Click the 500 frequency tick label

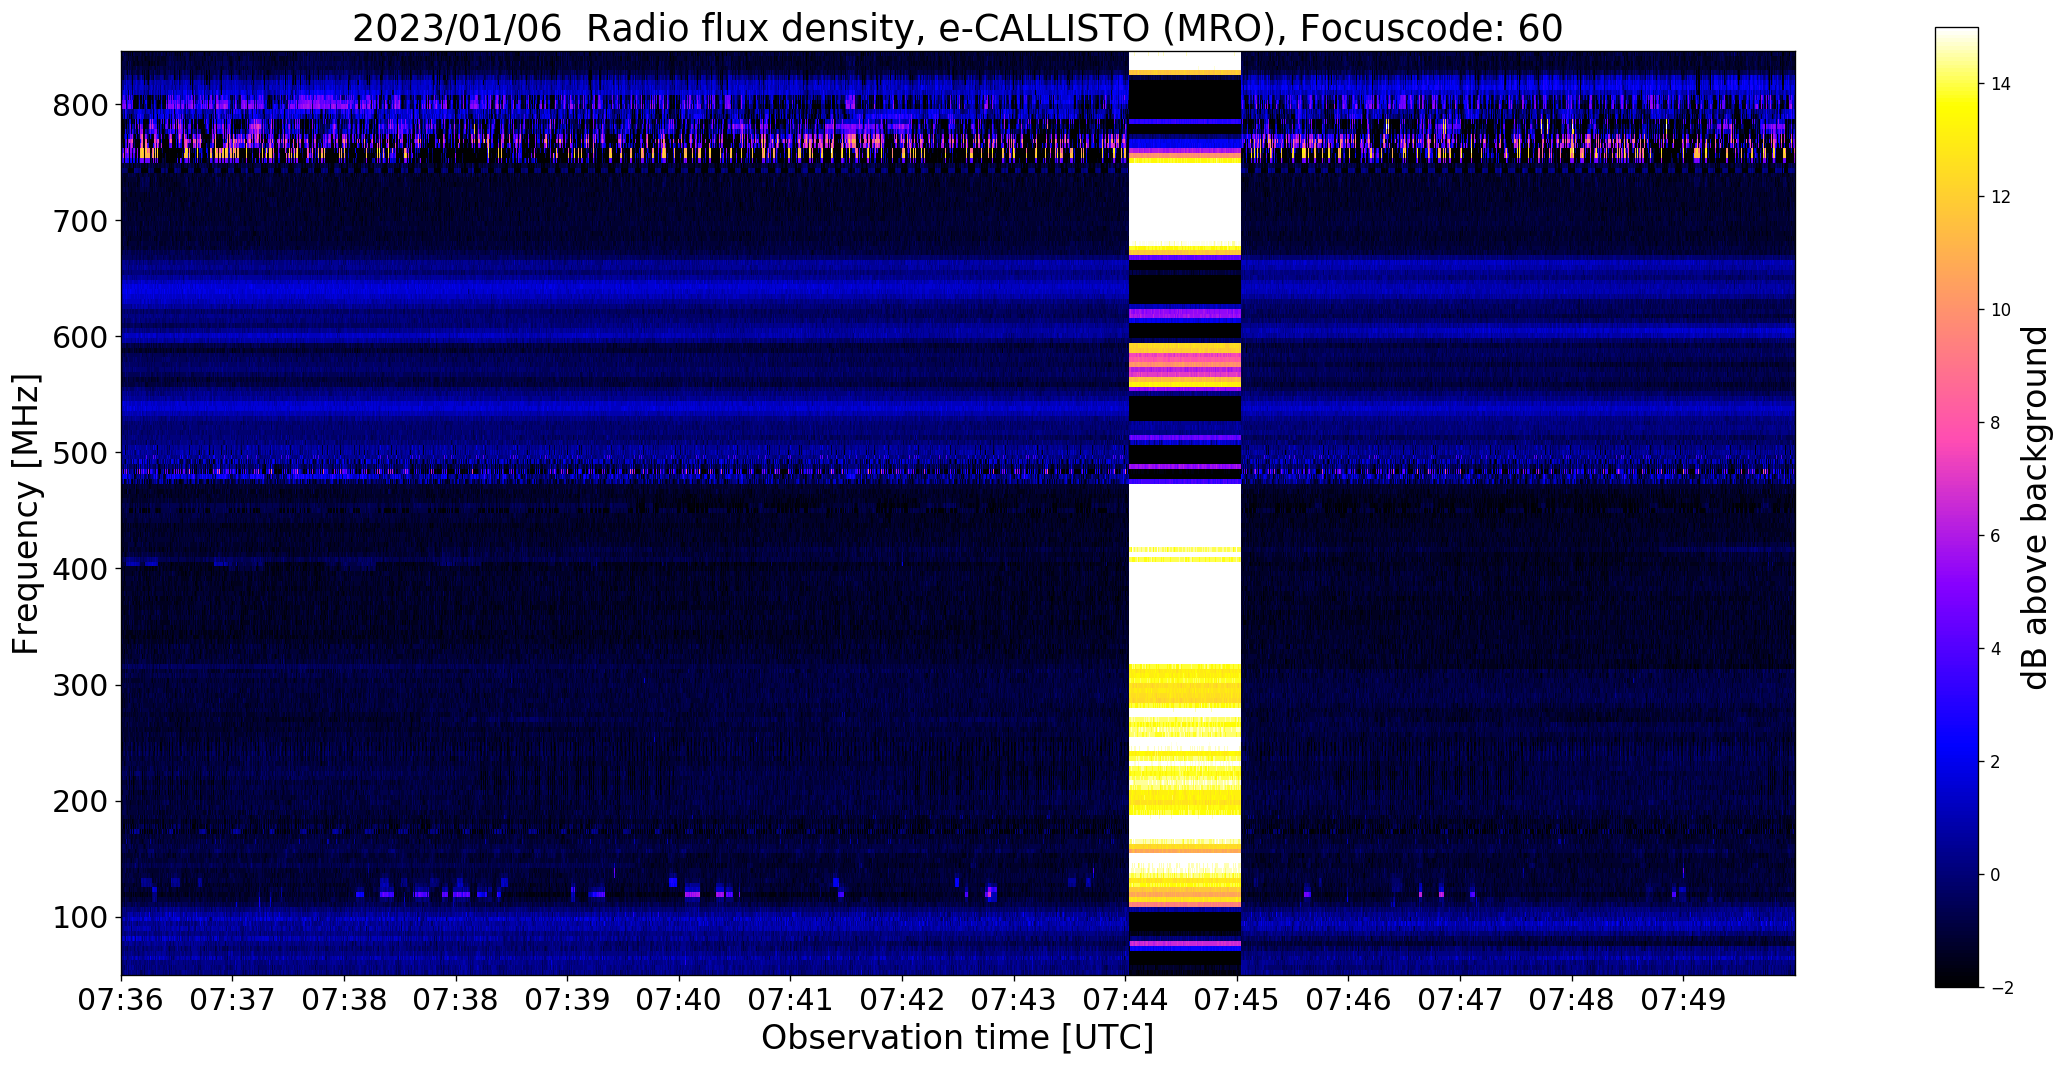79,453
